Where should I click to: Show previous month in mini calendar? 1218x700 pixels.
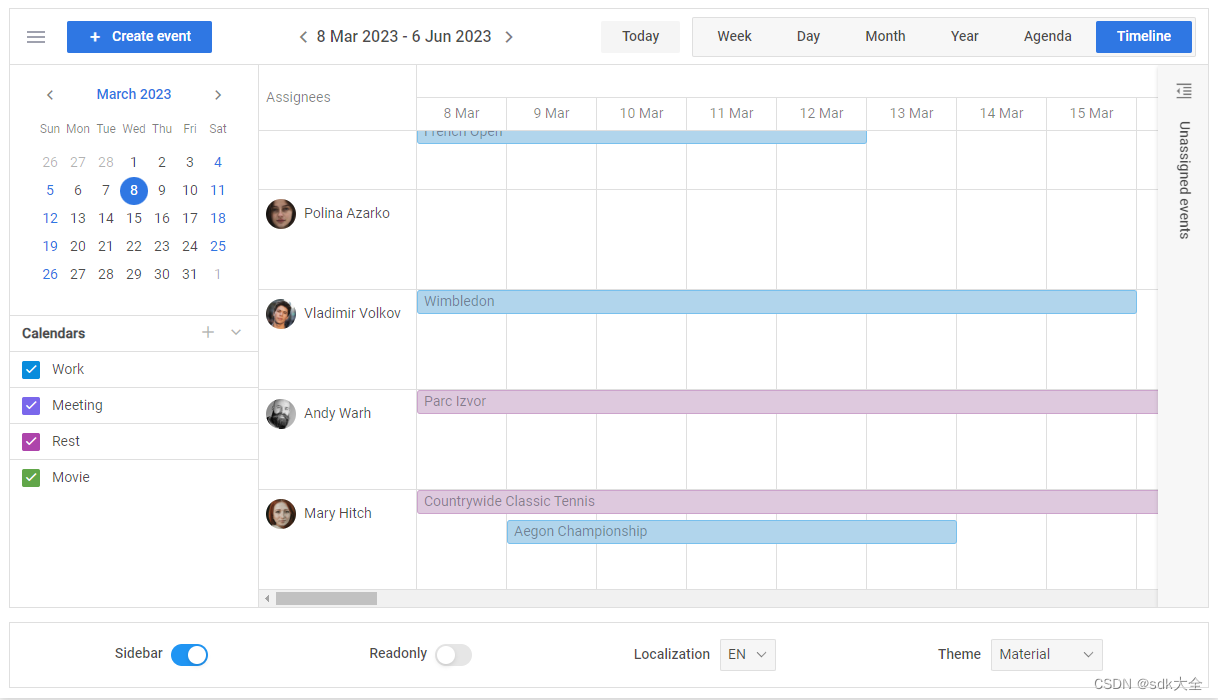tap(50, 95)
